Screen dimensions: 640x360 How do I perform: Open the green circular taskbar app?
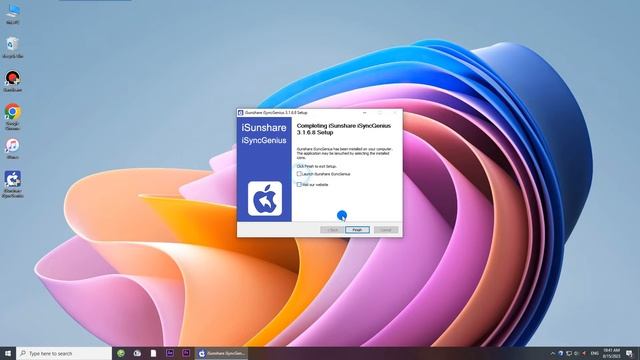pos(121,353)
